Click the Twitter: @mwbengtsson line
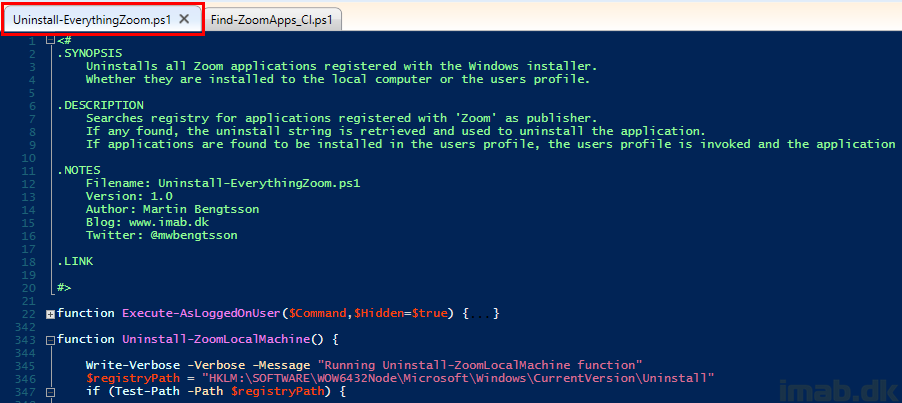The image size is (902, 403). [162, 235]
